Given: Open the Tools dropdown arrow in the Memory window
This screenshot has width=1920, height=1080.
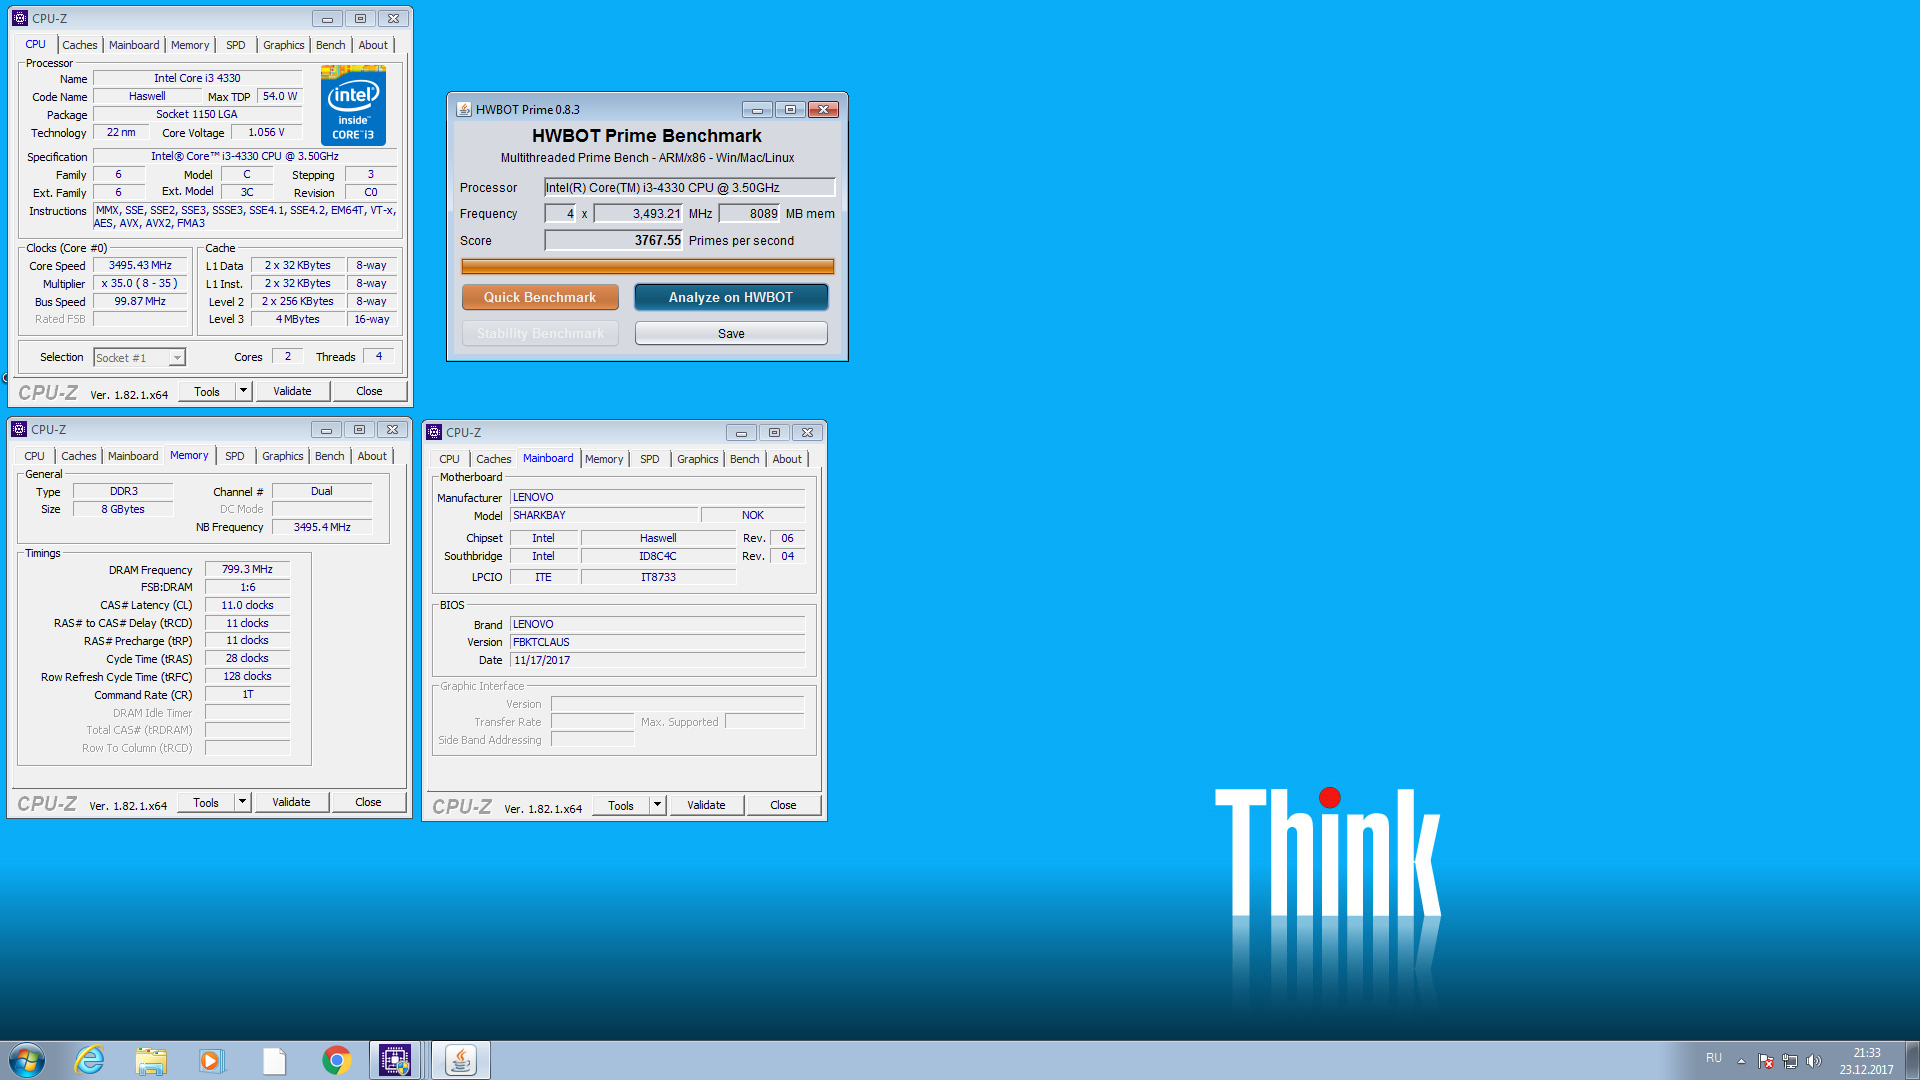Looking at the screenshot, I should (242, 802).
